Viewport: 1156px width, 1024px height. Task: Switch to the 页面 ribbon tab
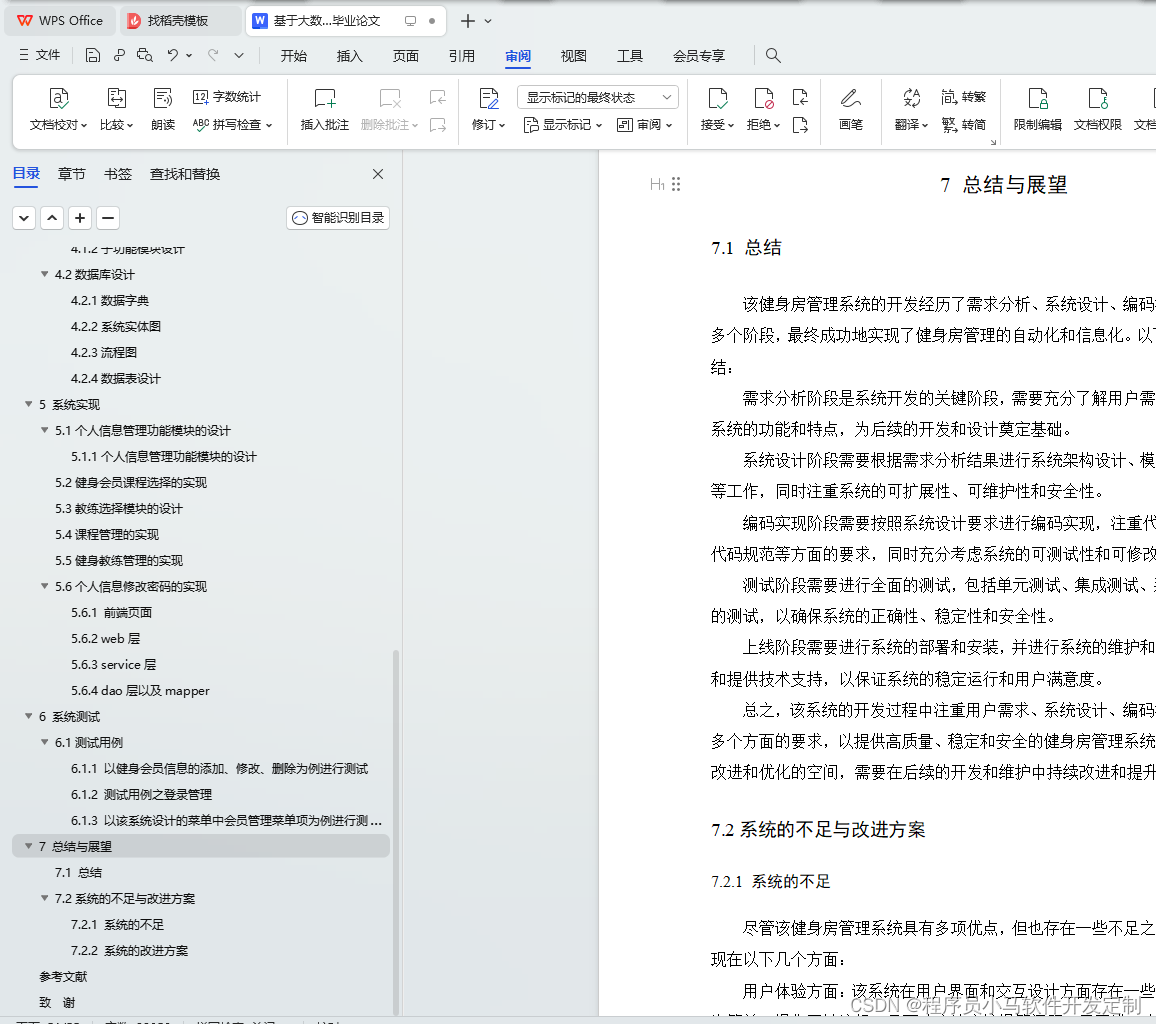405,56
